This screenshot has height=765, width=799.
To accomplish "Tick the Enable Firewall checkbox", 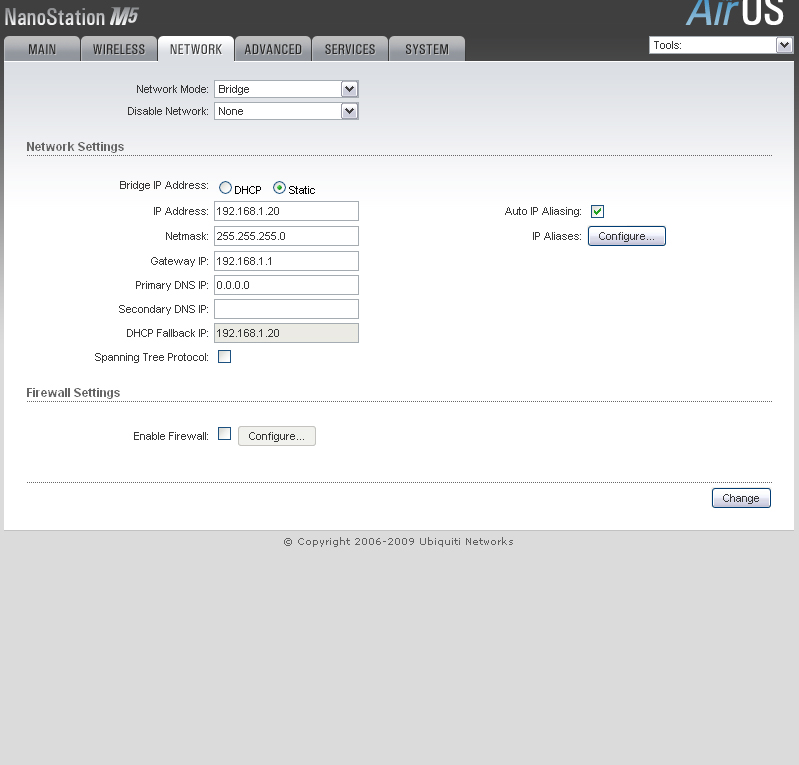I will 224,434.
